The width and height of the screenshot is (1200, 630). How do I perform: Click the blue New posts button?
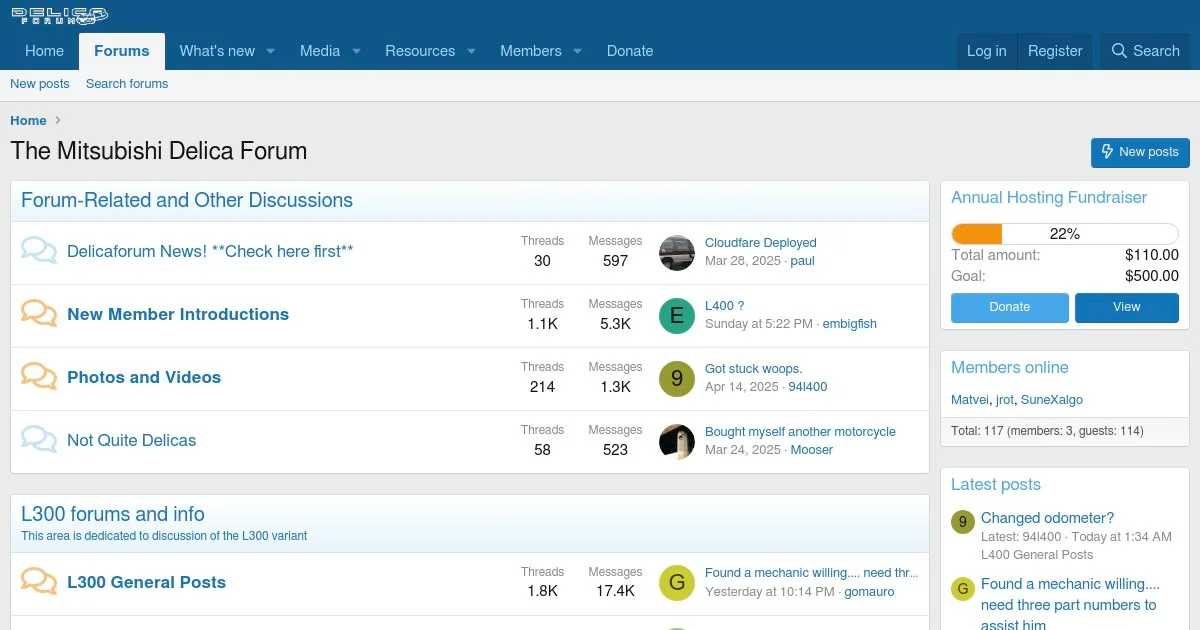tap(1140, 152)
